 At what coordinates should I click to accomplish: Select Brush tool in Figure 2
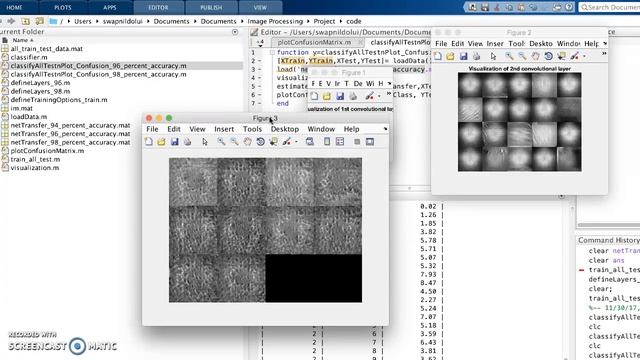coord(575,56)
